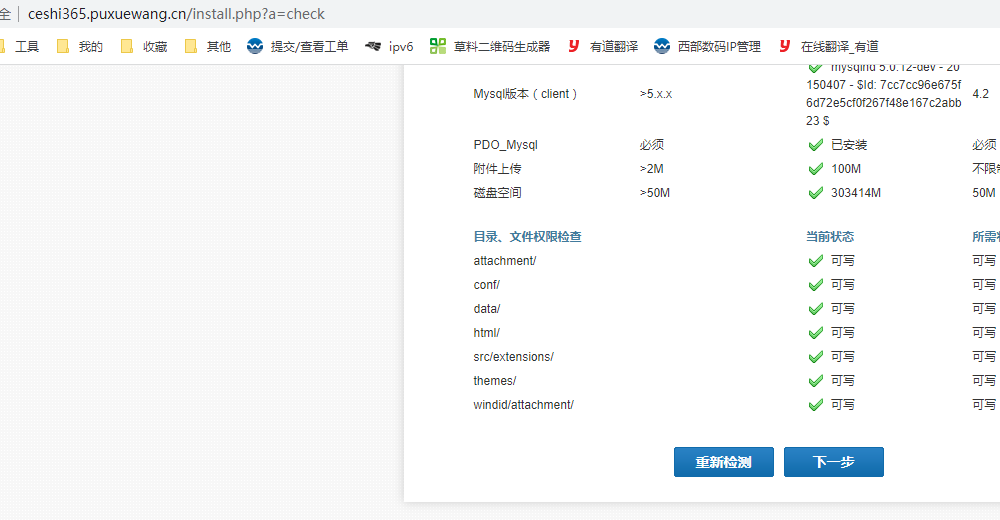Select the html/ directory name

click(x=487, y=332)
